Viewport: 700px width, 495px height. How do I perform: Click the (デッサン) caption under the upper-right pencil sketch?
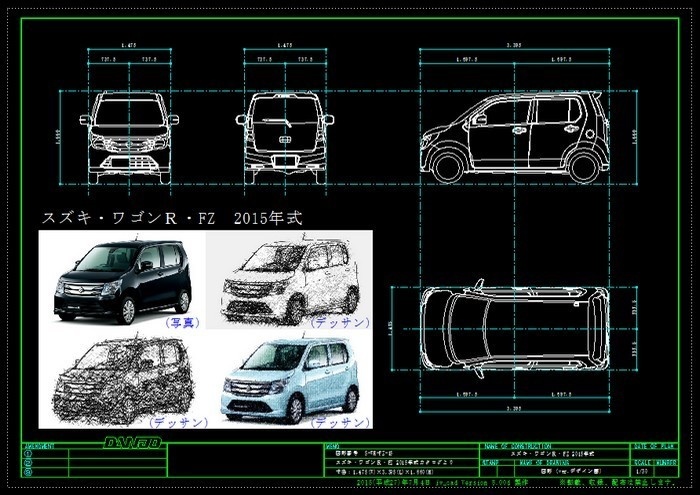pyautogui.click(x=341, y=322)
